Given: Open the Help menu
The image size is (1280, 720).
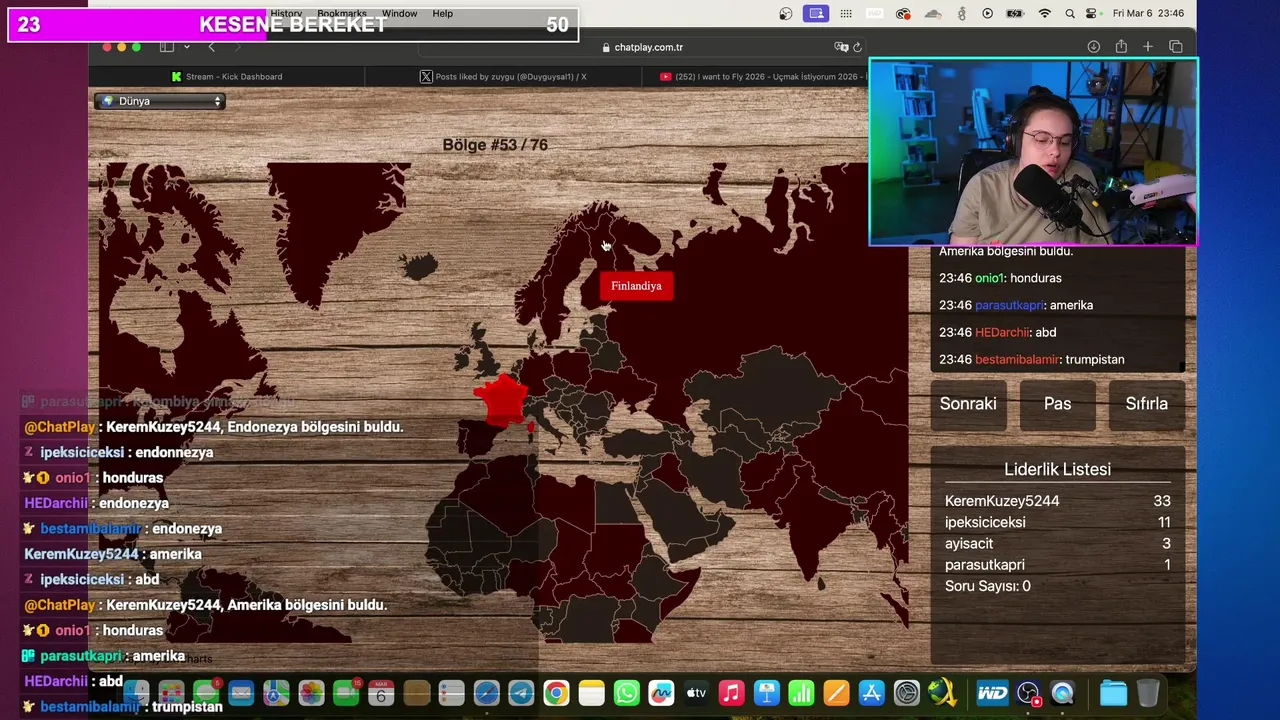Looking at the screenshot, I should click(x=442, y=14).
